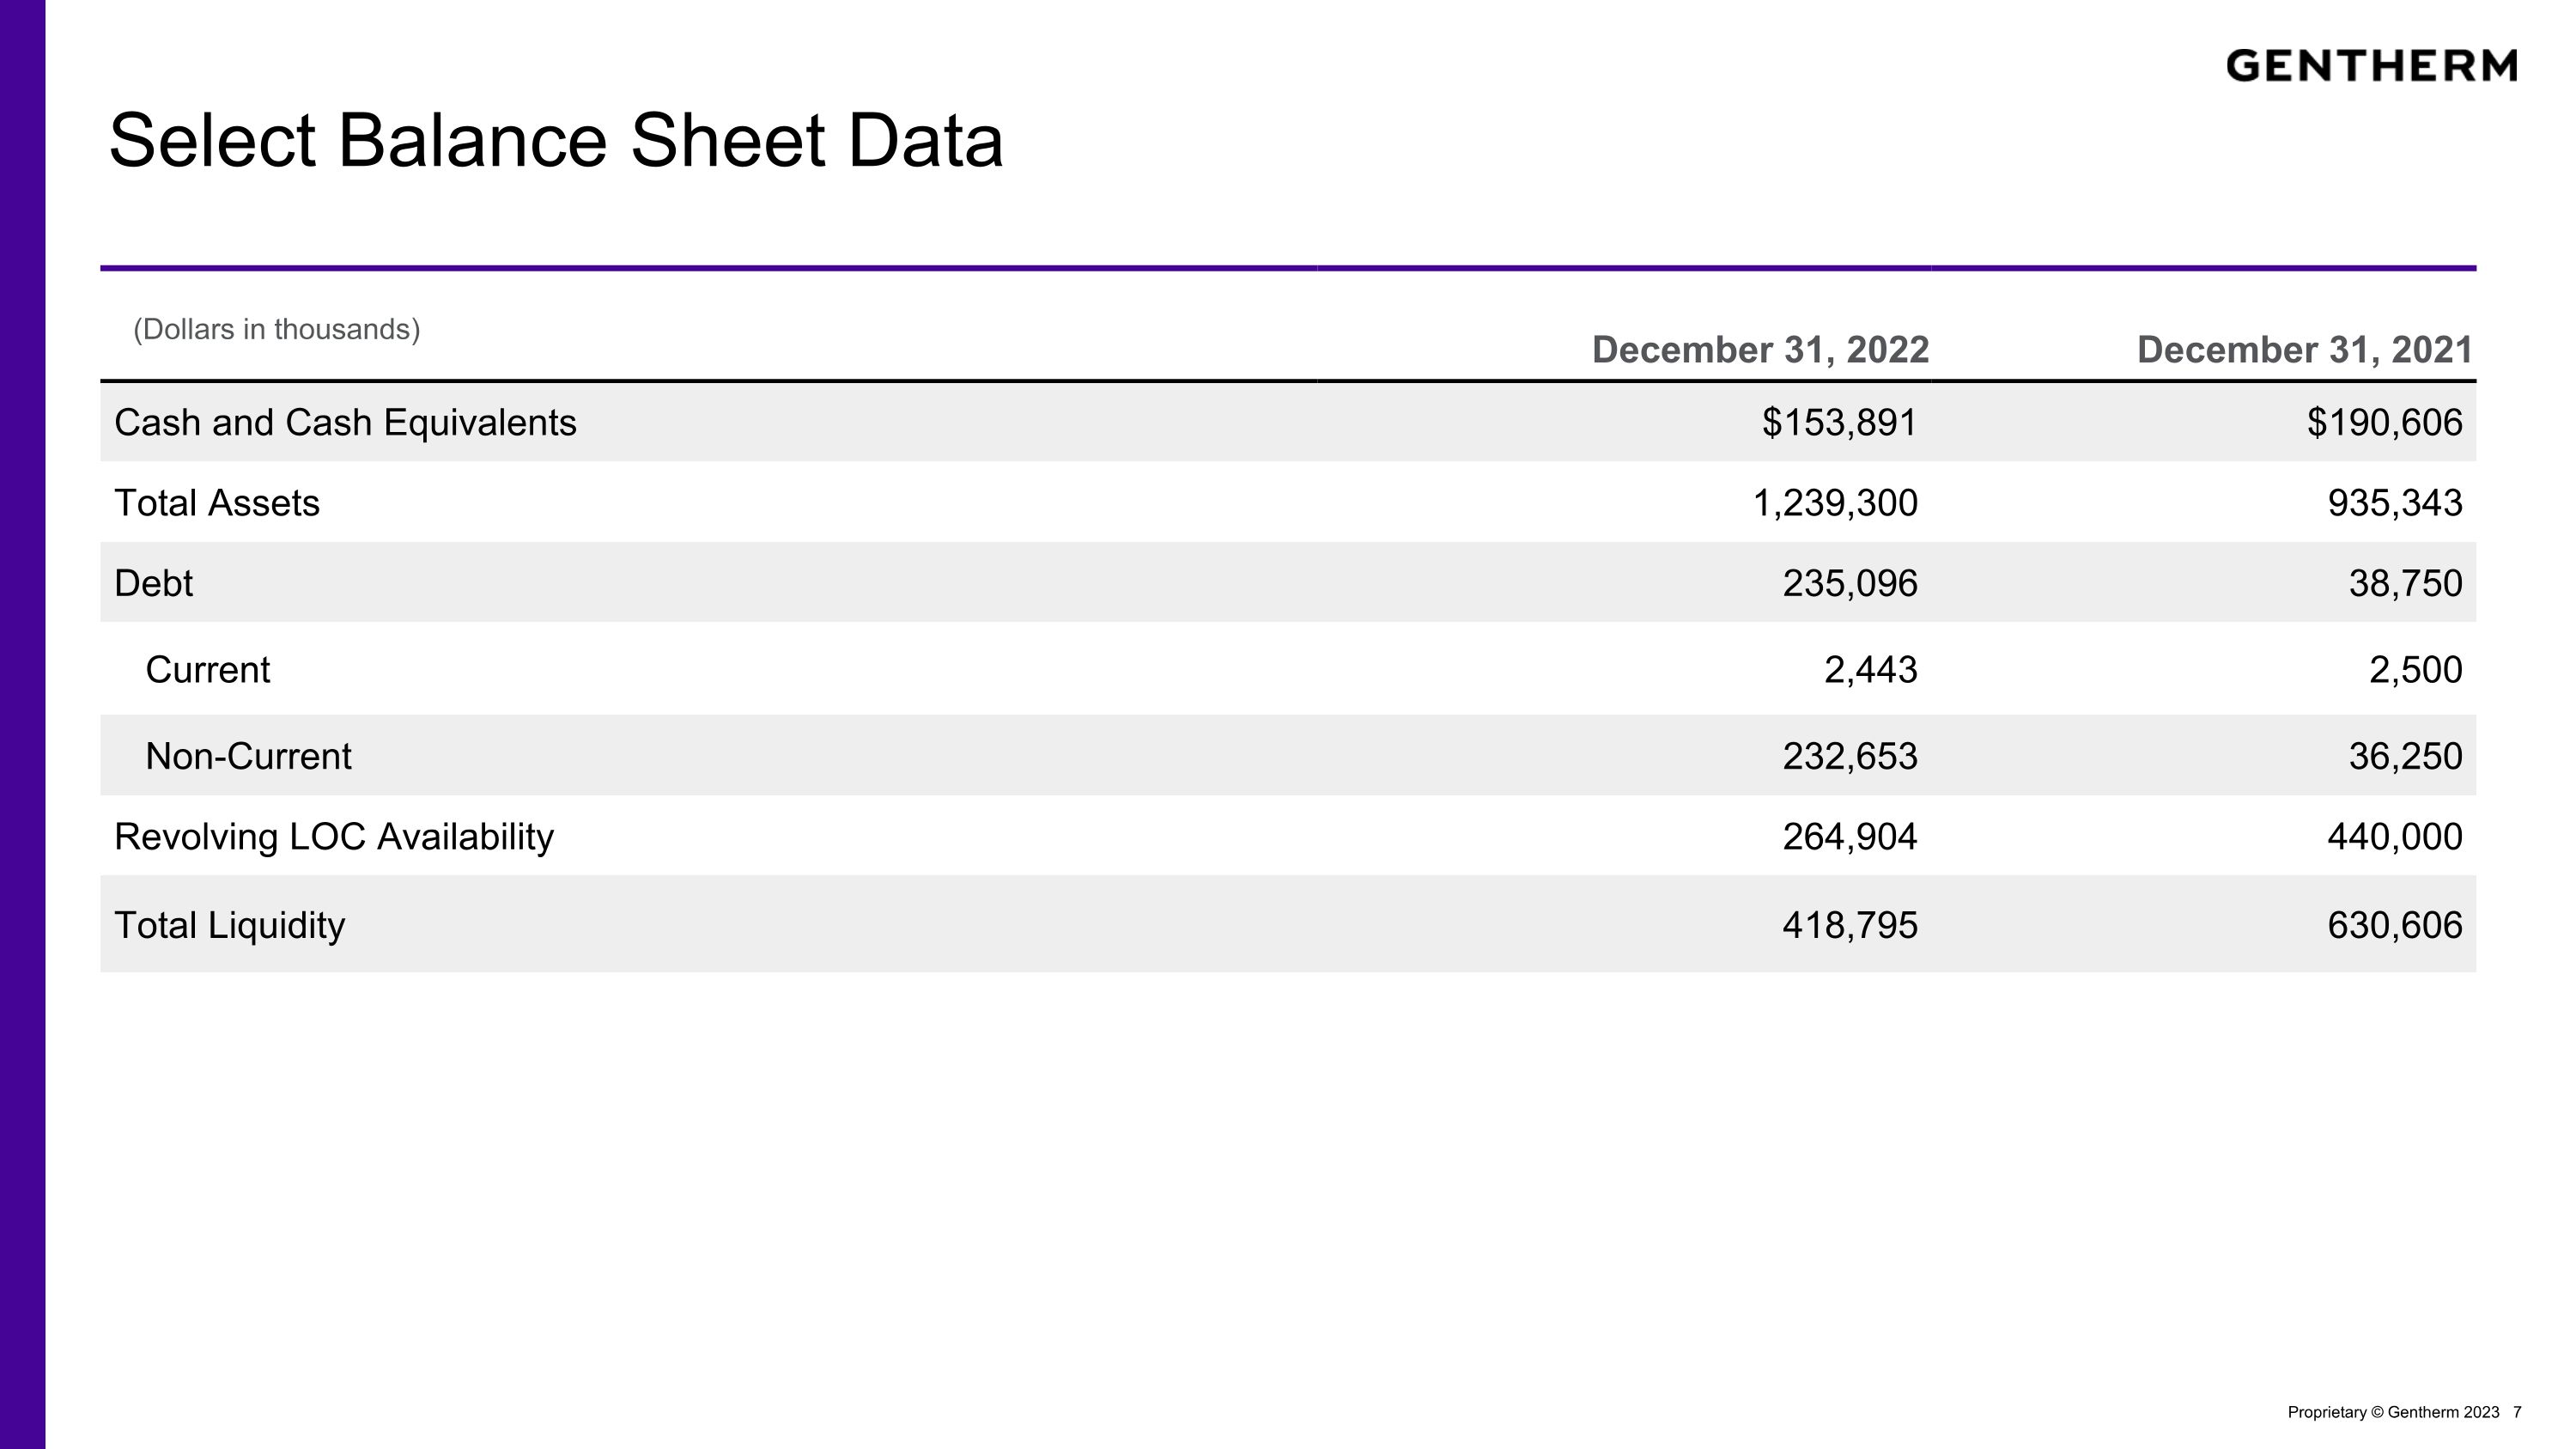This screenshot has width=2576, height=1449.
Task: Click the 1,239,300 total assets value
Action: tap(1835, 503)
